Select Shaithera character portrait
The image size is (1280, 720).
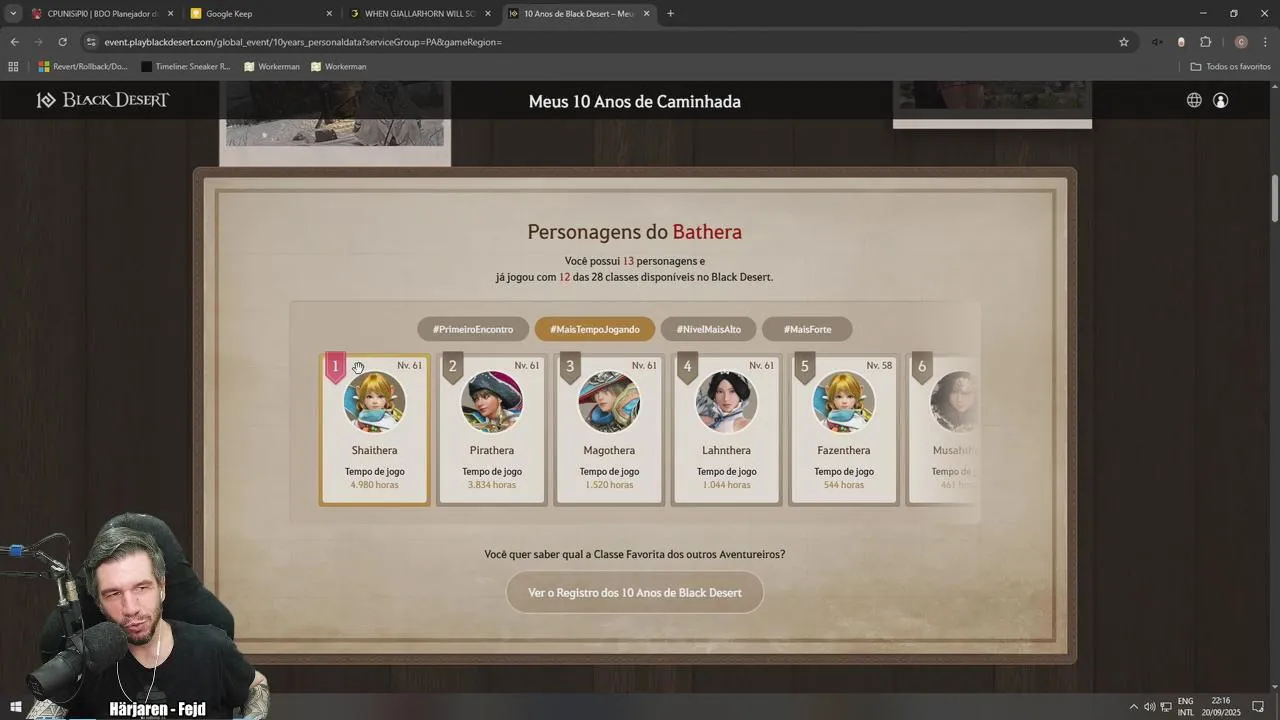click(x=375, y=402)
